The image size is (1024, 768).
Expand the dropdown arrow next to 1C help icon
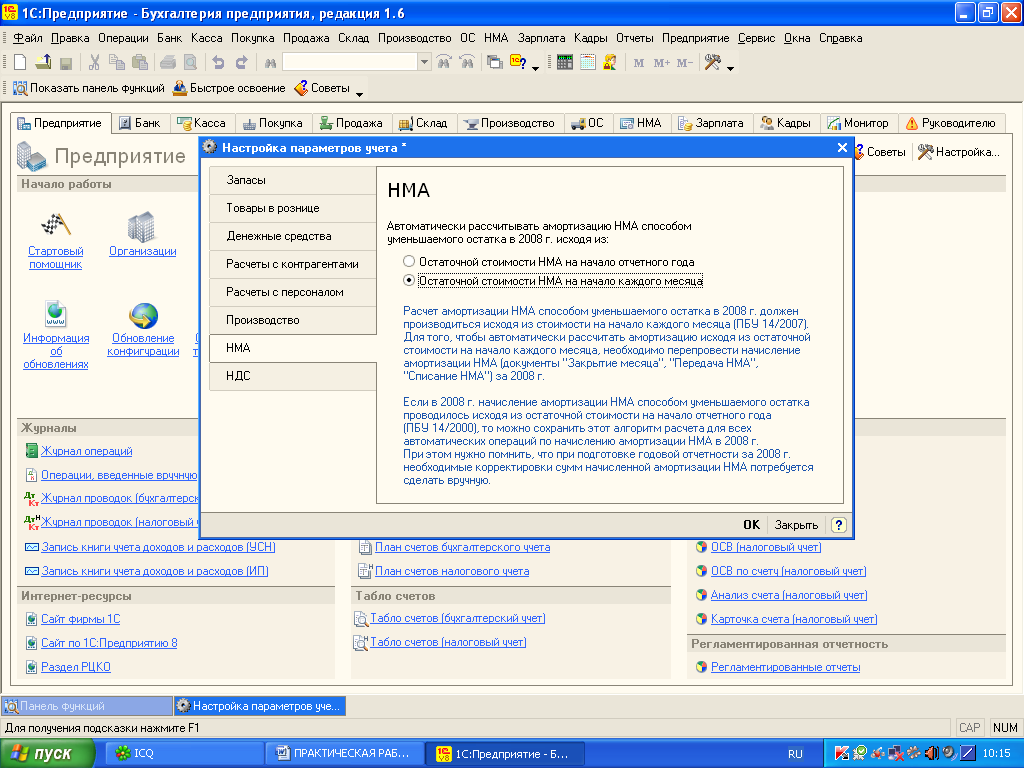pos(536,68)
